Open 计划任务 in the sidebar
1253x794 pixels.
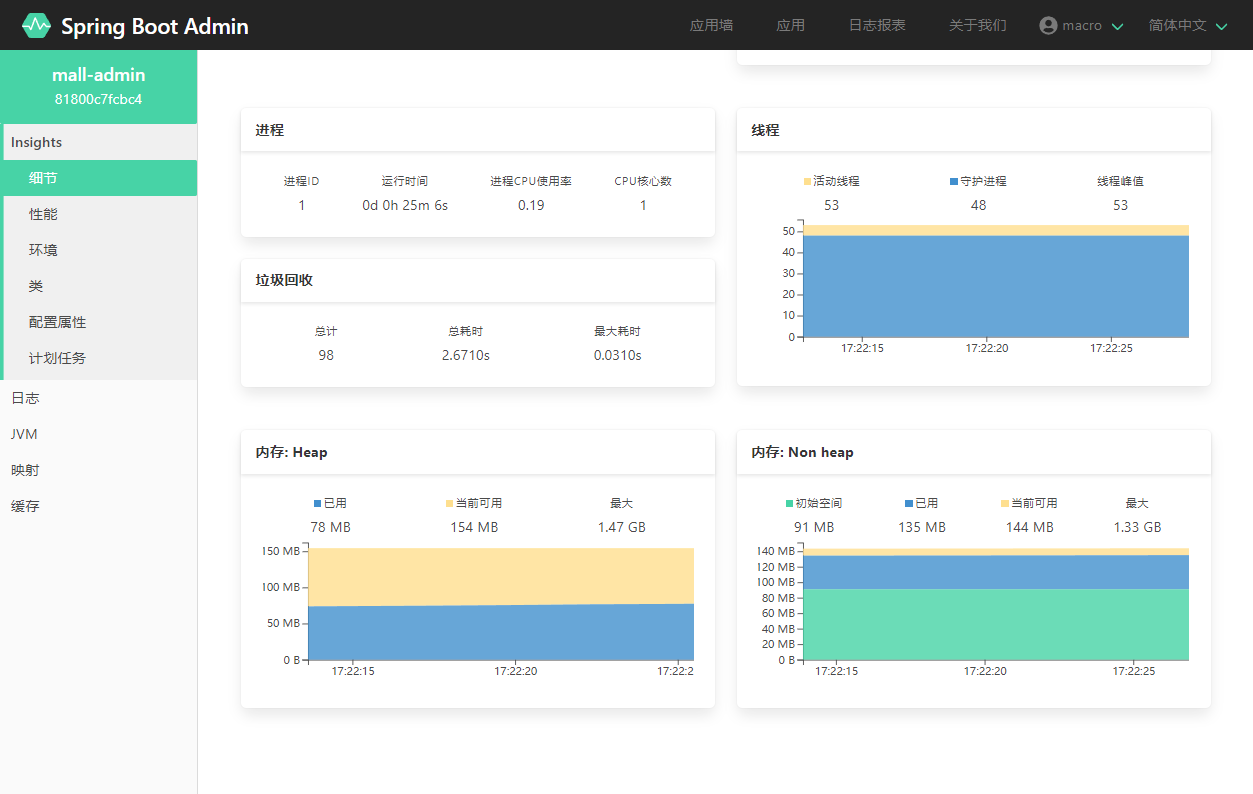coord(57,358)
